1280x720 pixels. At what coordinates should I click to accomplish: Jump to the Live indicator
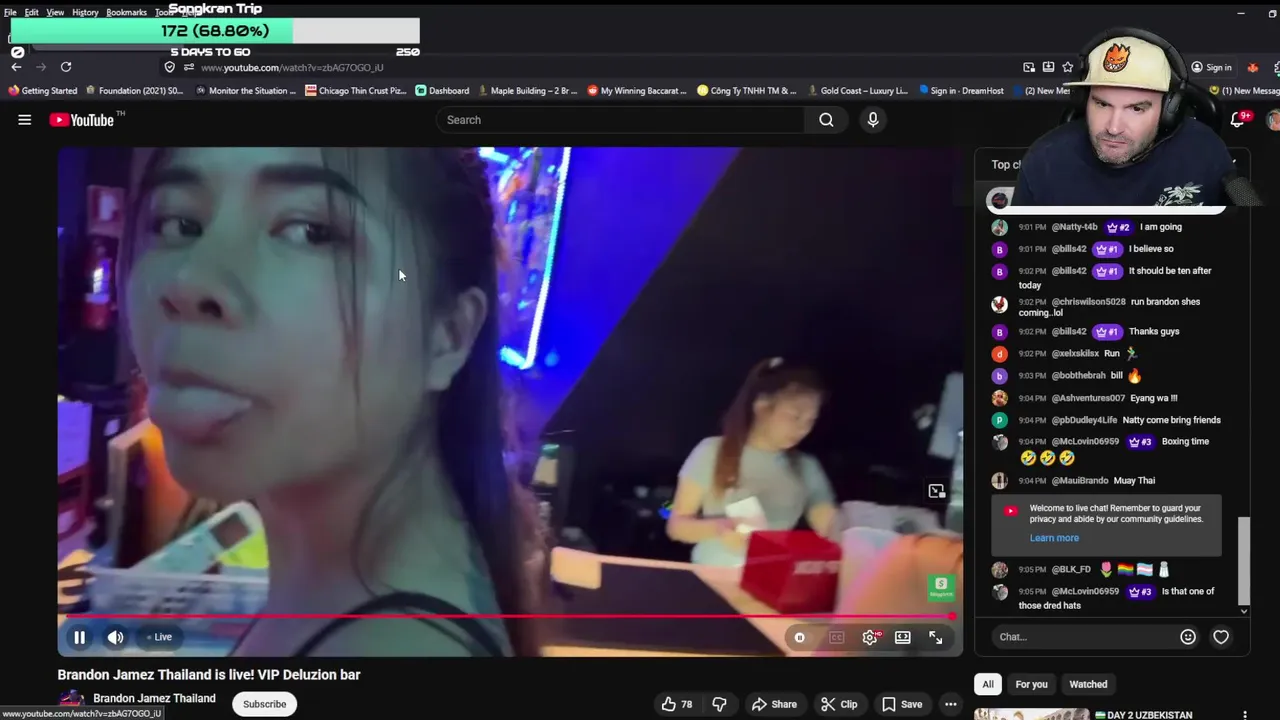click(160, 637)
